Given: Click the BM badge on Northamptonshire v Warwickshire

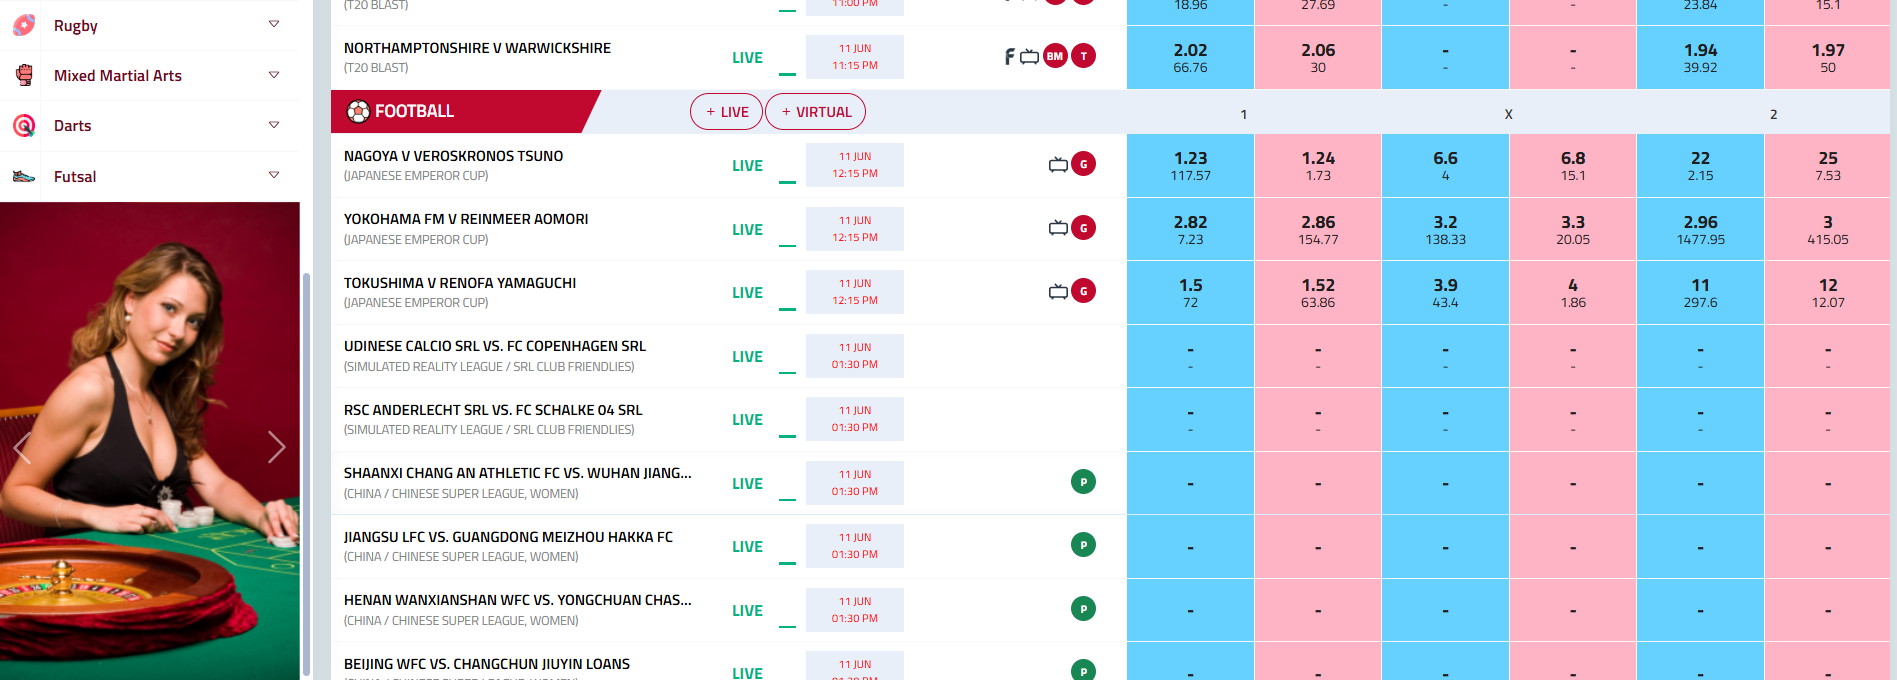Looking at the screenshot, I should click(1055, 57).
